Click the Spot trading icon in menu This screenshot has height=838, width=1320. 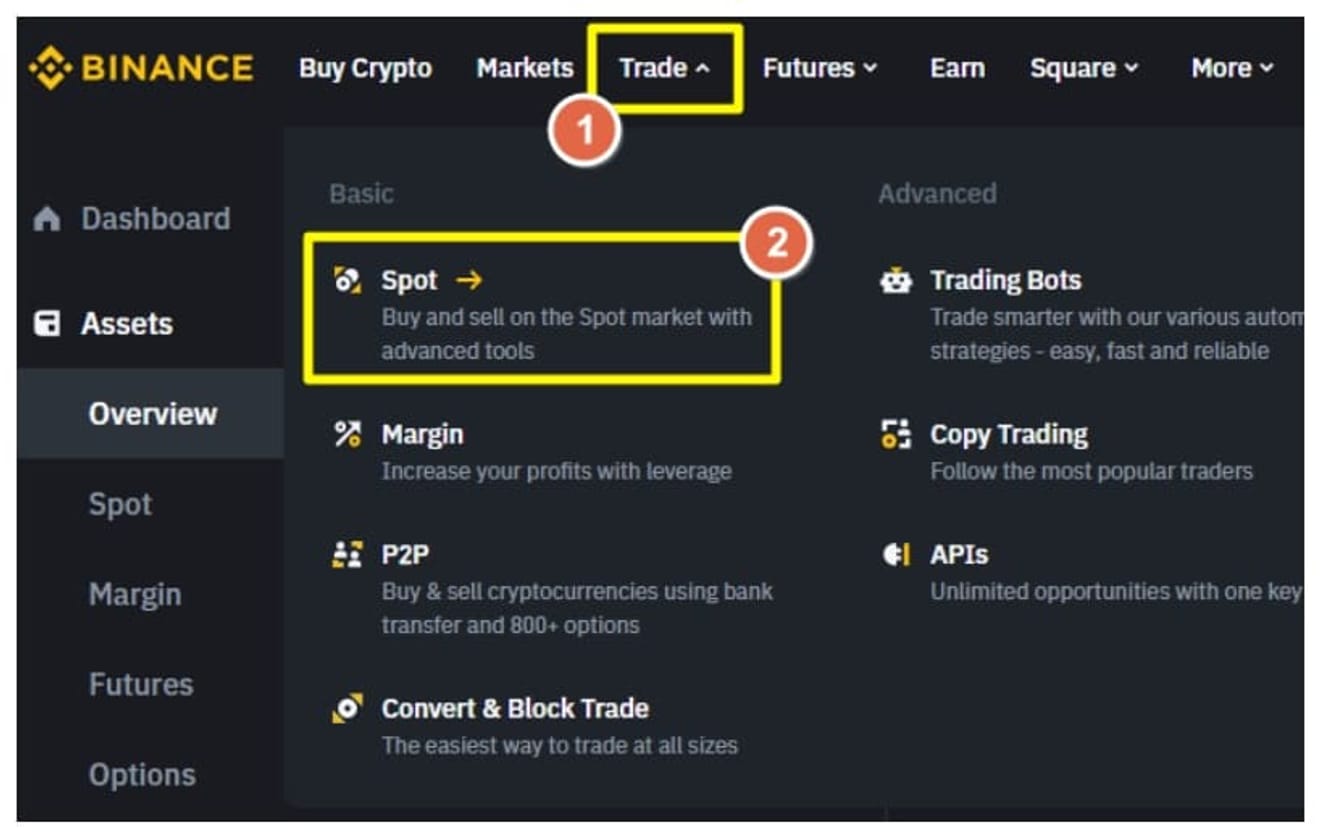[x=347, y=281]
